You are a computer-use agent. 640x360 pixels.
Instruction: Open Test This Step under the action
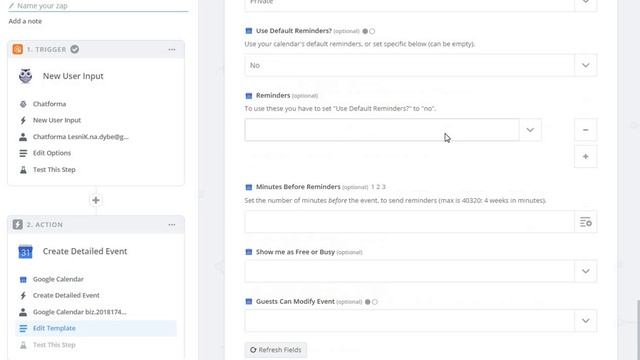coord(54,345)
